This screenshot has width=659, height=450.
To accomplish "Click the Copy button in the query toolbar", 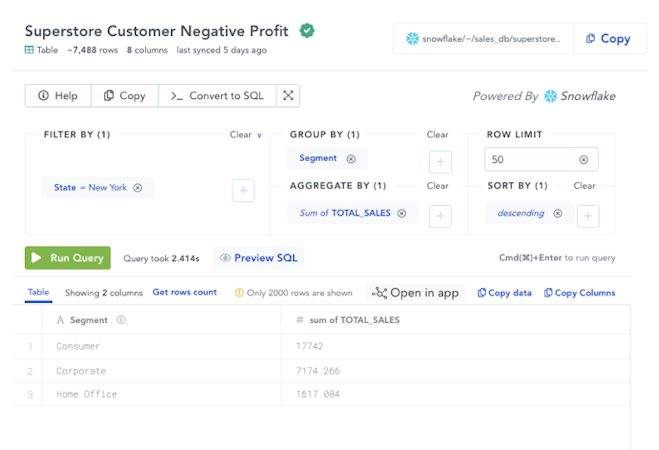I will click(124, 96).
